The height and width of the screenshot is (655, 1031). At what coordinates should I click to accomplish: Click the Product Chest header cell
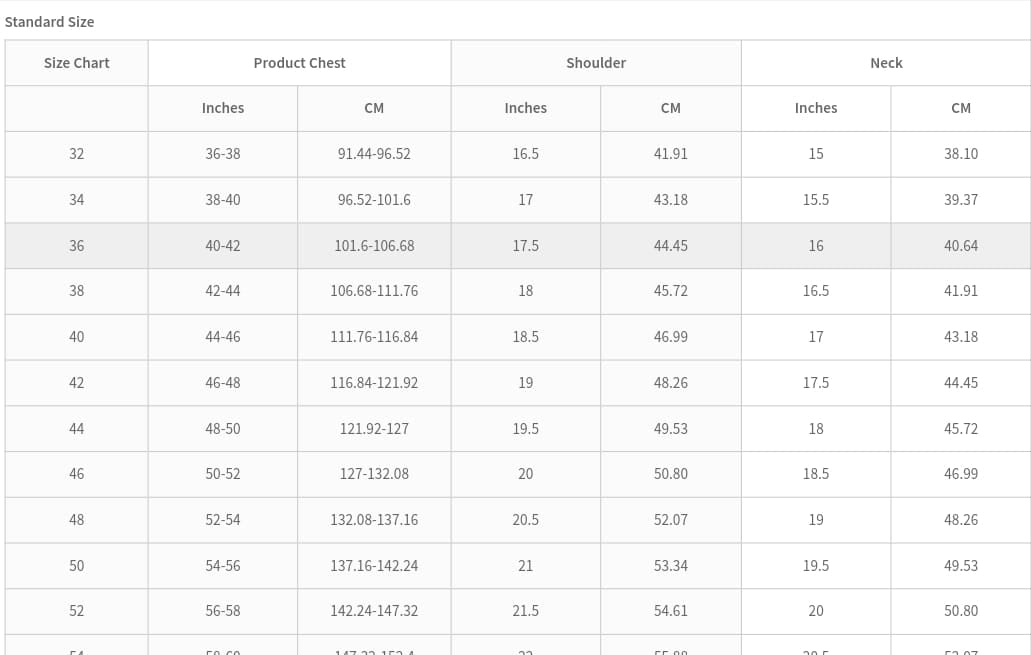tap(299, 63)
